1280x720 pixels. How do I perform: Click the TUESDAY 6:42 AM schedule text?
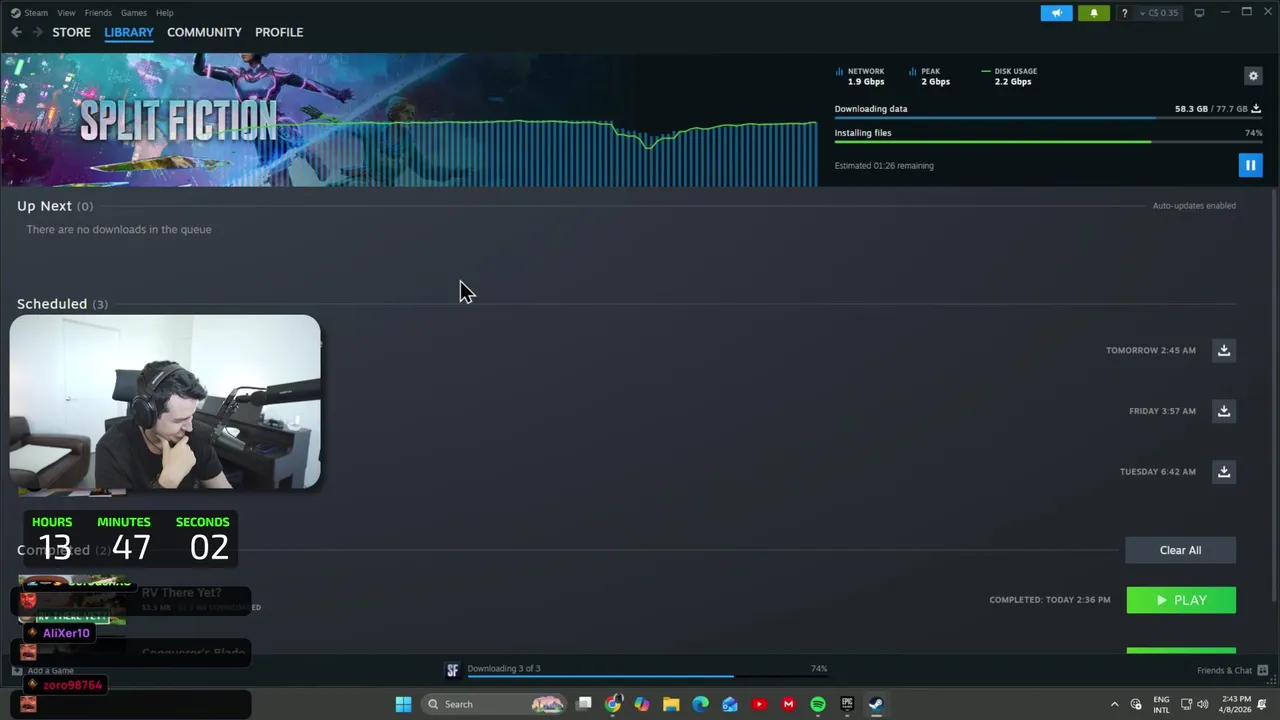1158,472
